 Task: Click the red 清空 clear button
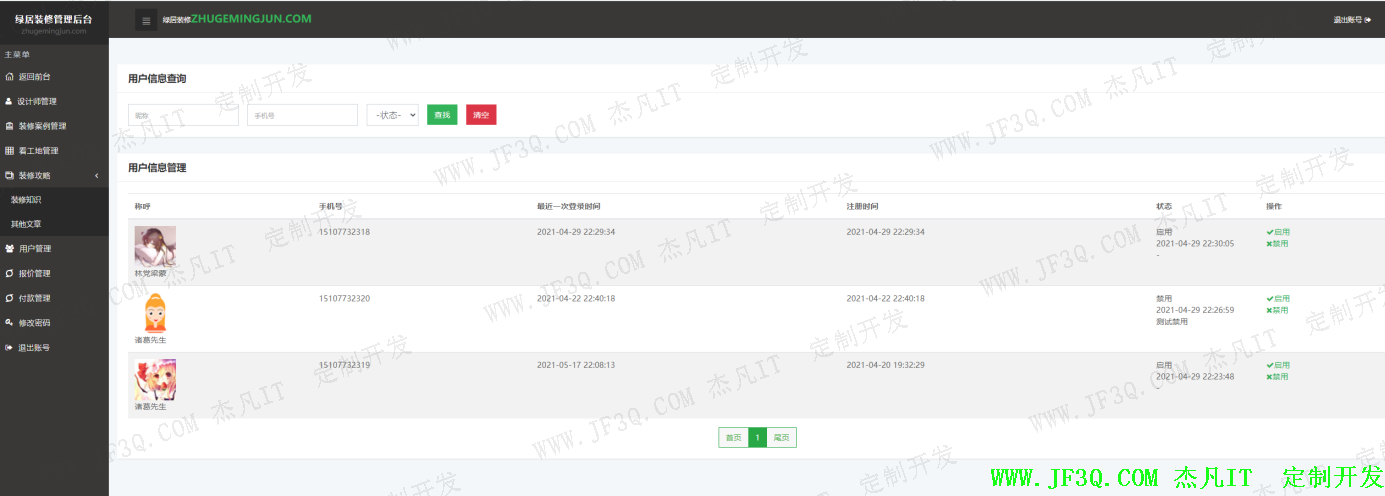point(481,115)
